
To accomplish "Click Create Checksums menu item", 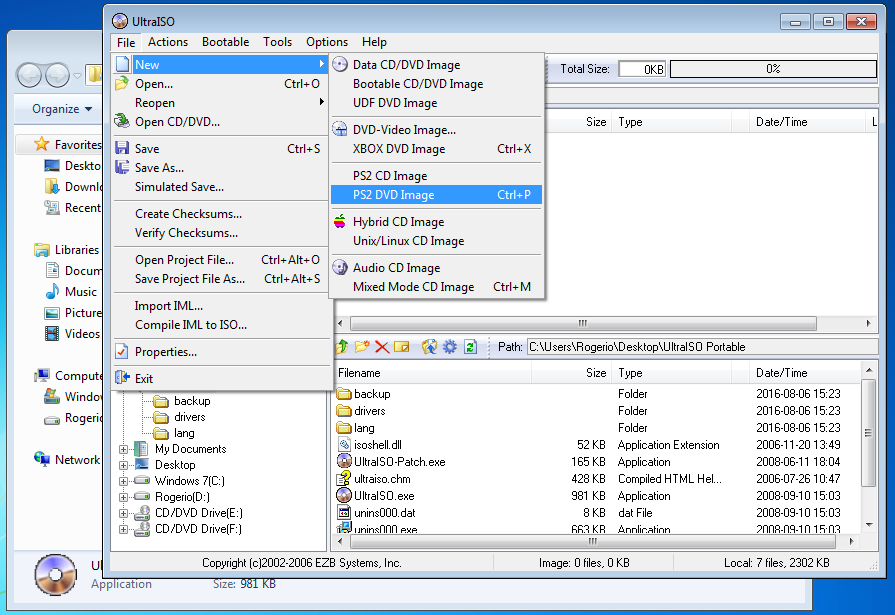I will click(188, 214).
